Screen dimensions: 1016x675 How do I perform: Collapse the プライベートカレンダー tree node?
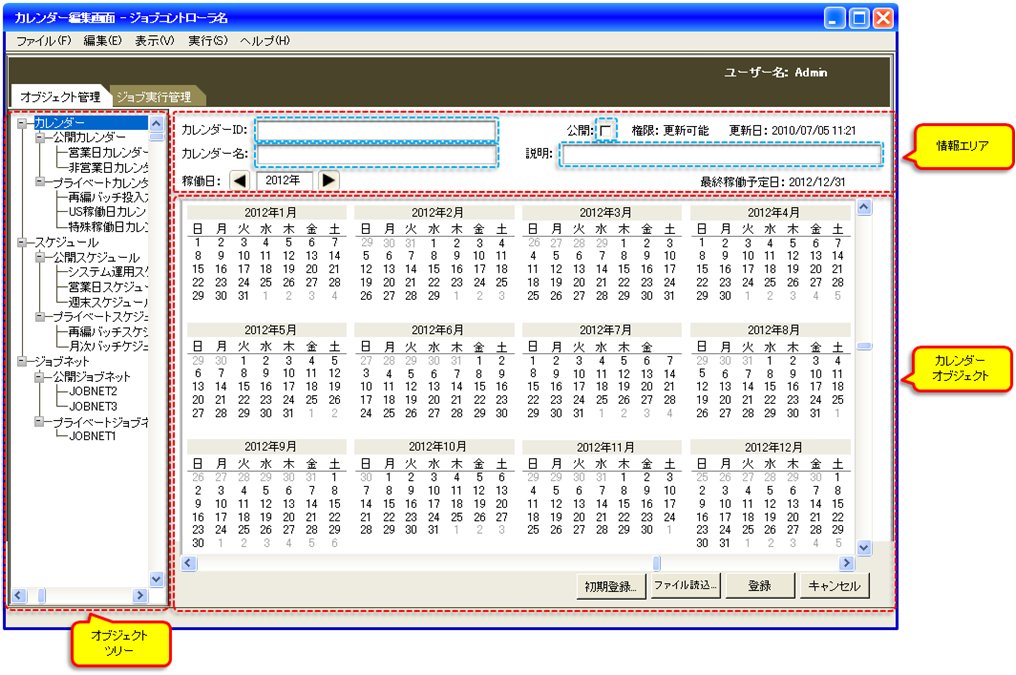pyautogui.click(x=40, y=182)
